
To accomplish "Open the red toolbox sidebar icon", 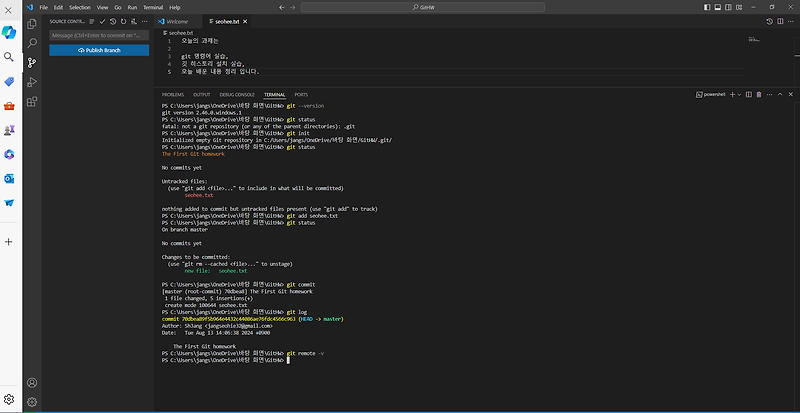I will (x=9, y=106).
